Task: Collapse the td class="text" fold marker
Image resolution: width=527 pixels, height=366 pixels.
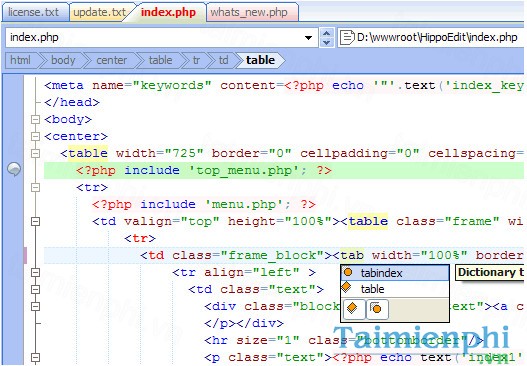Action: coord(35,289)
